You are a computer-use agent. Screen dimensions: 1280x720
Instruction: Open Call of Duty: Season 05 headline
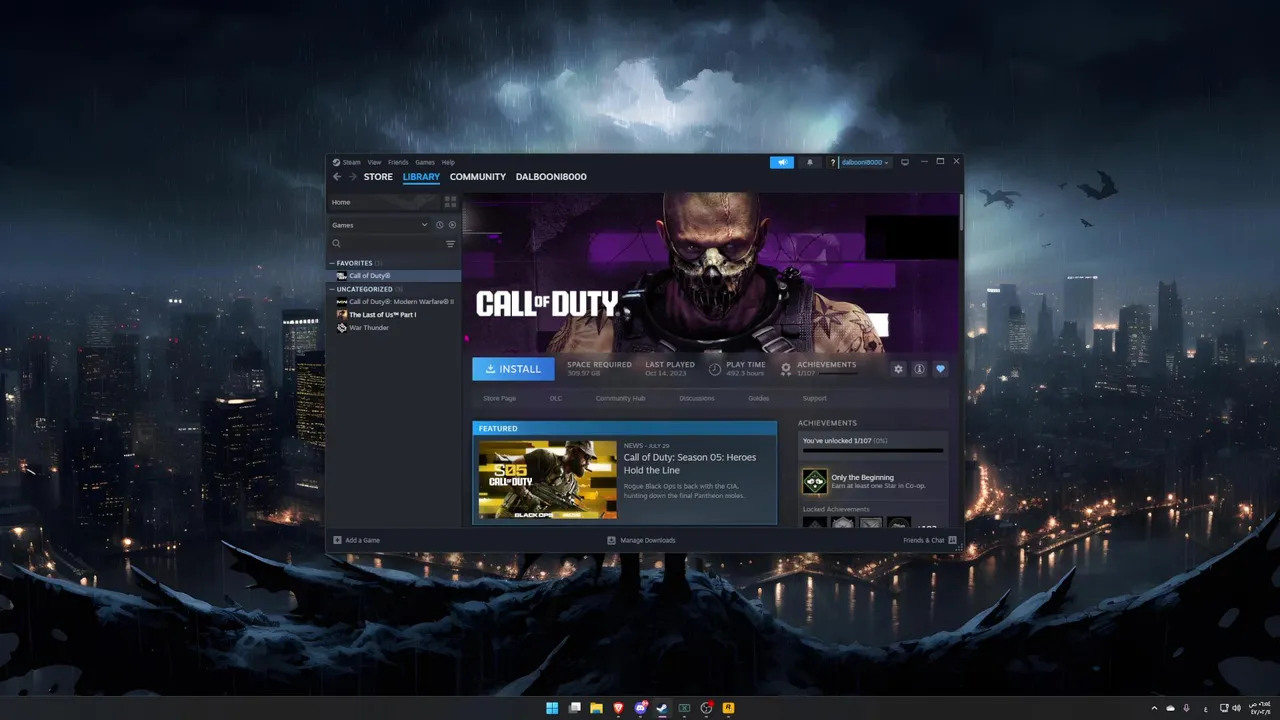pyautogui.click(x=690, y=463)
